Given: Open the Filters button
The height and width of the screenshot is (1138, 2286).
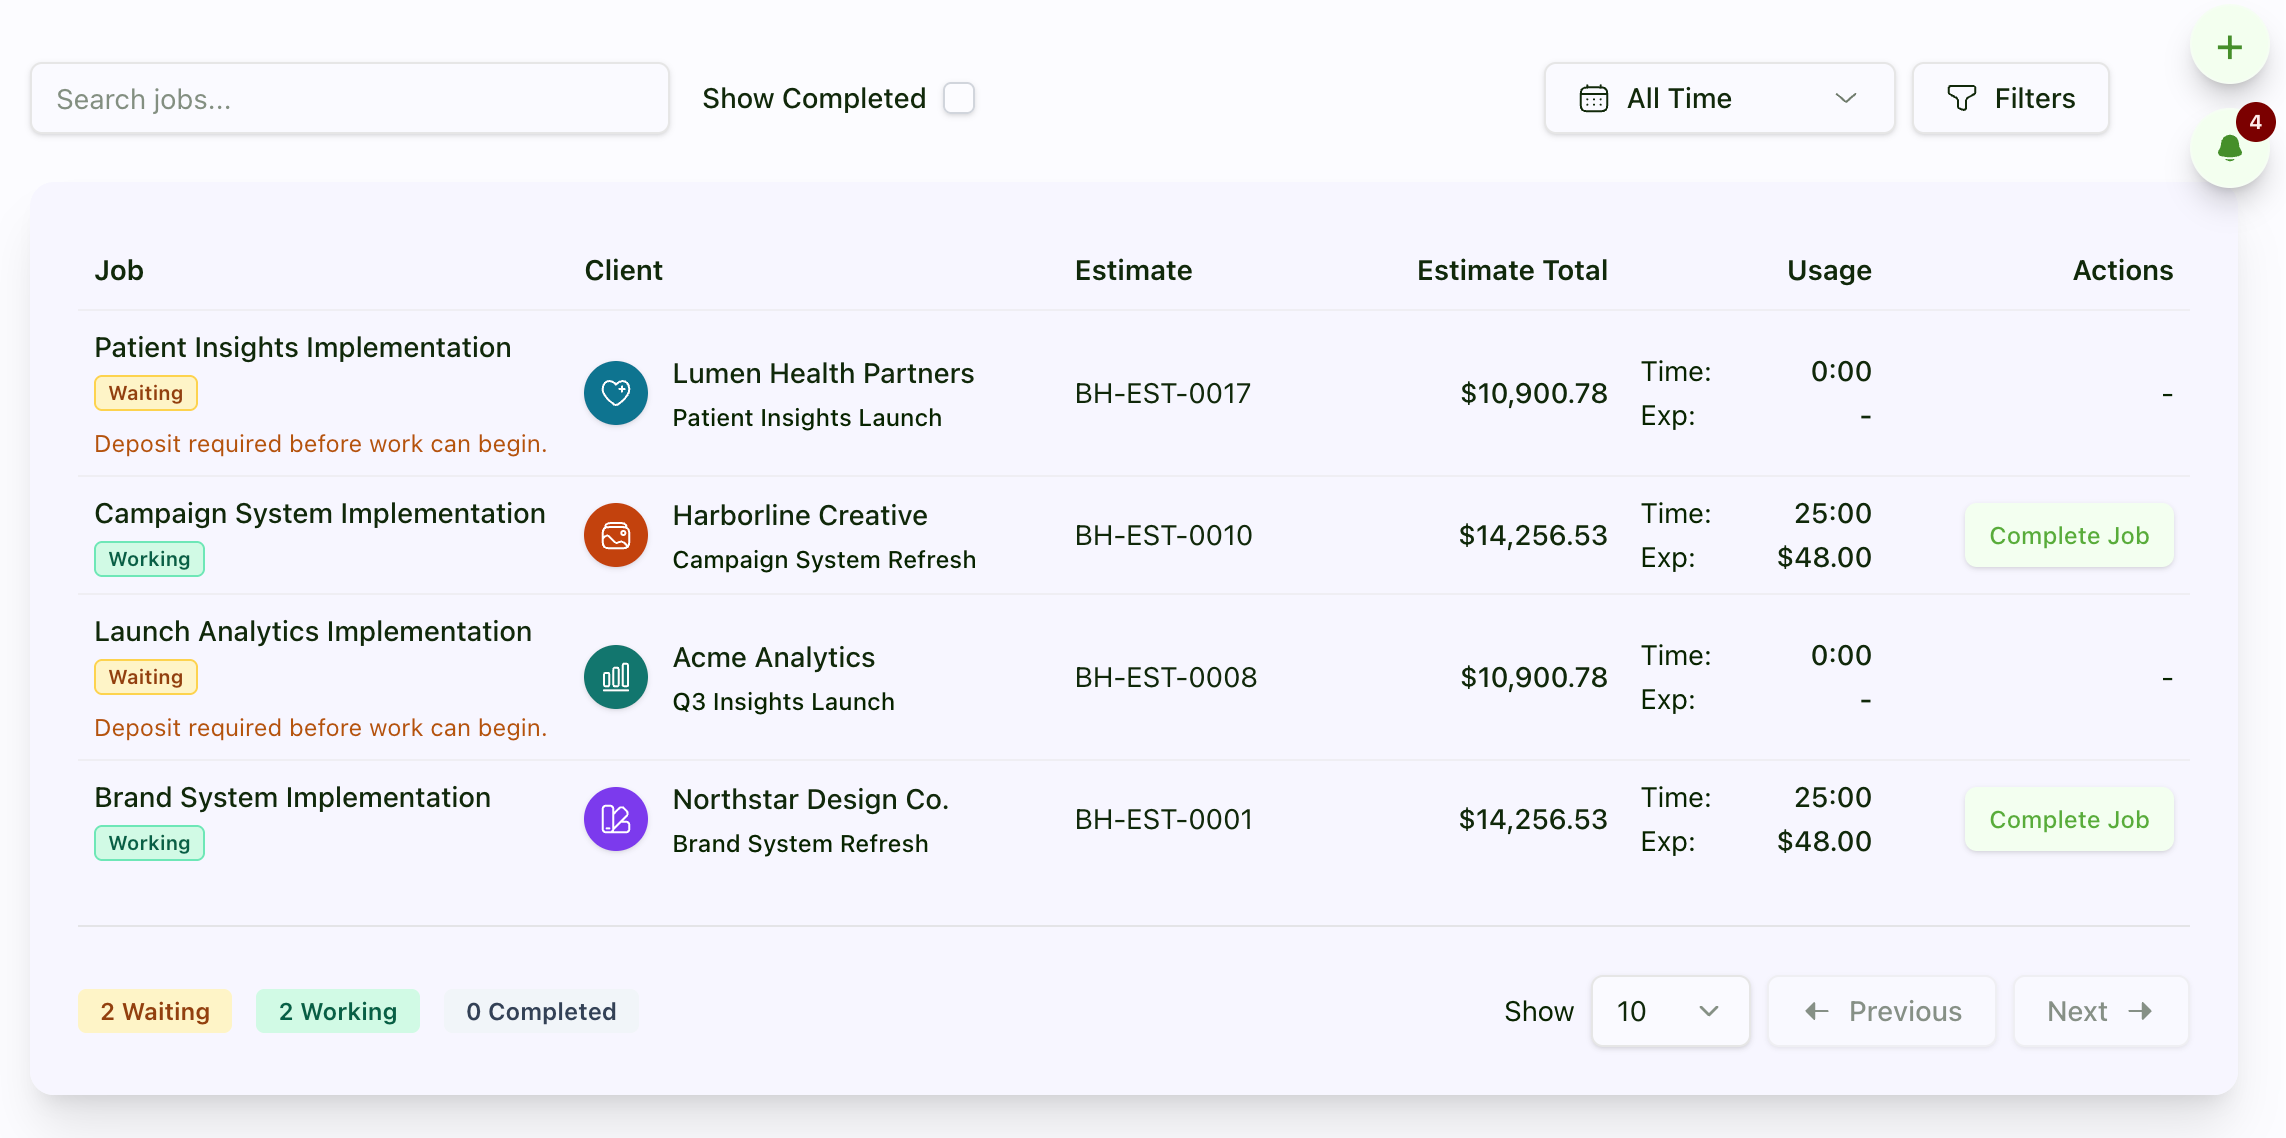Looking at the screenshot, I should (x=2010, y=98).
